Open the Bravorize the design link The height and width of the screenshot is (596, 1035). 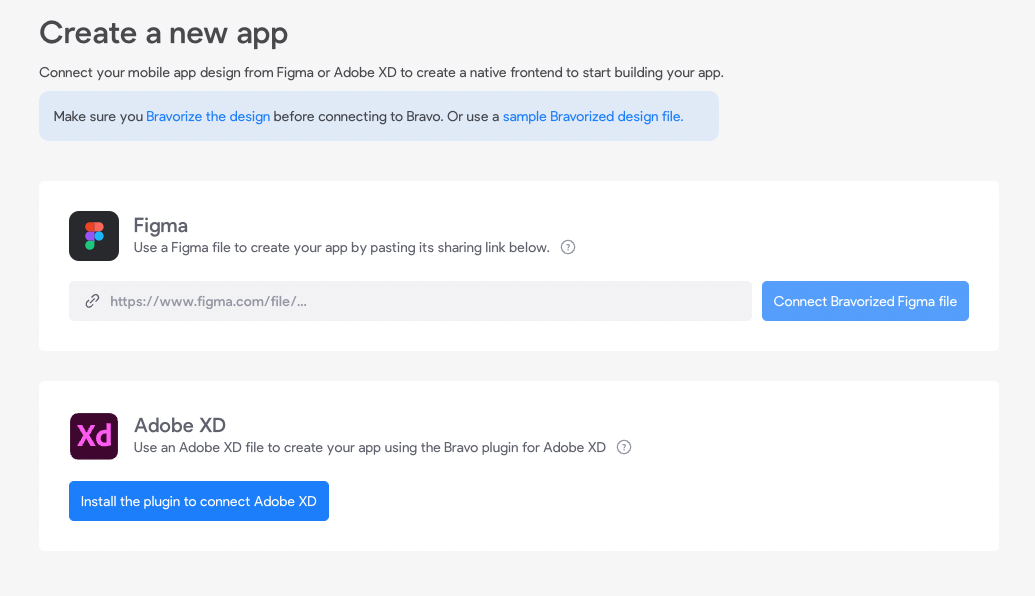tap(208, 116)
